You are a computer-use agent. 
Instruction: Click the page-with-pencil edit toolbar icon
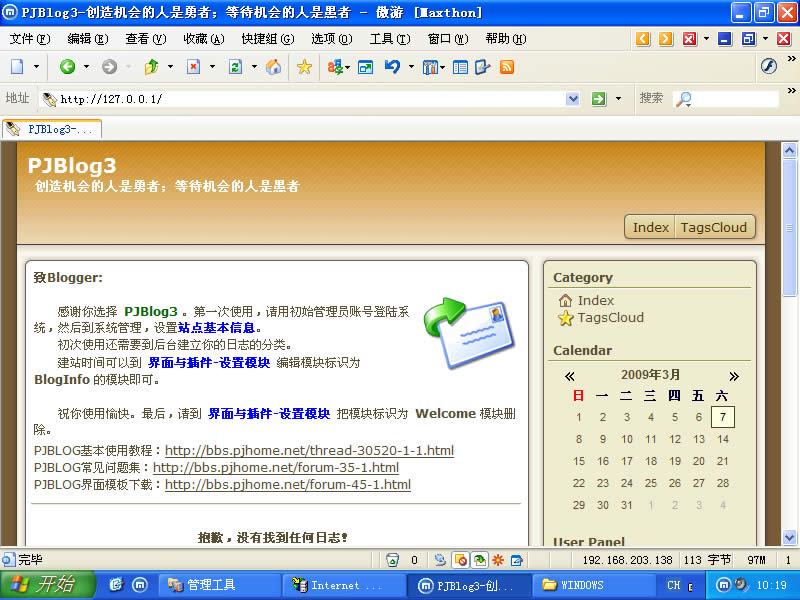click(x=482, y=67)
